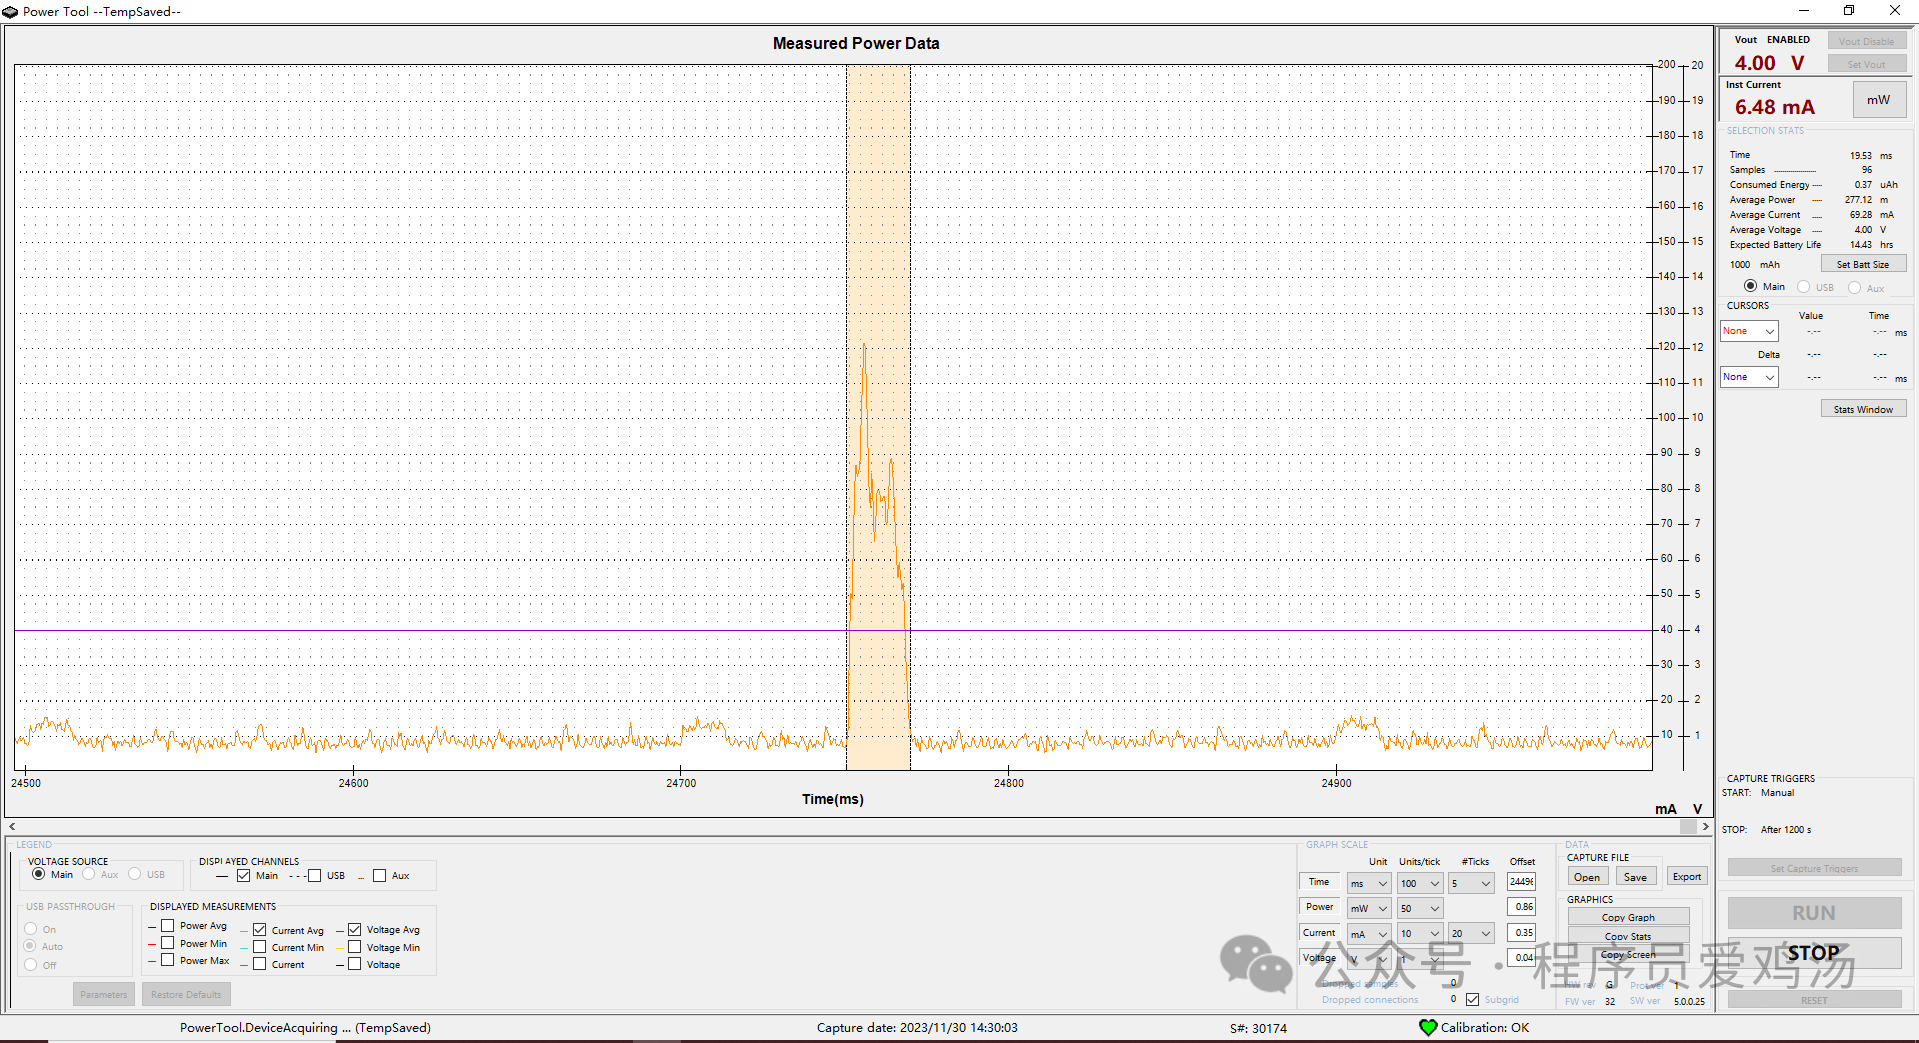Open the blue None cursor dropdown
The height and width of the screenshot is (1043, 1919).
(x=1749, y=377)
